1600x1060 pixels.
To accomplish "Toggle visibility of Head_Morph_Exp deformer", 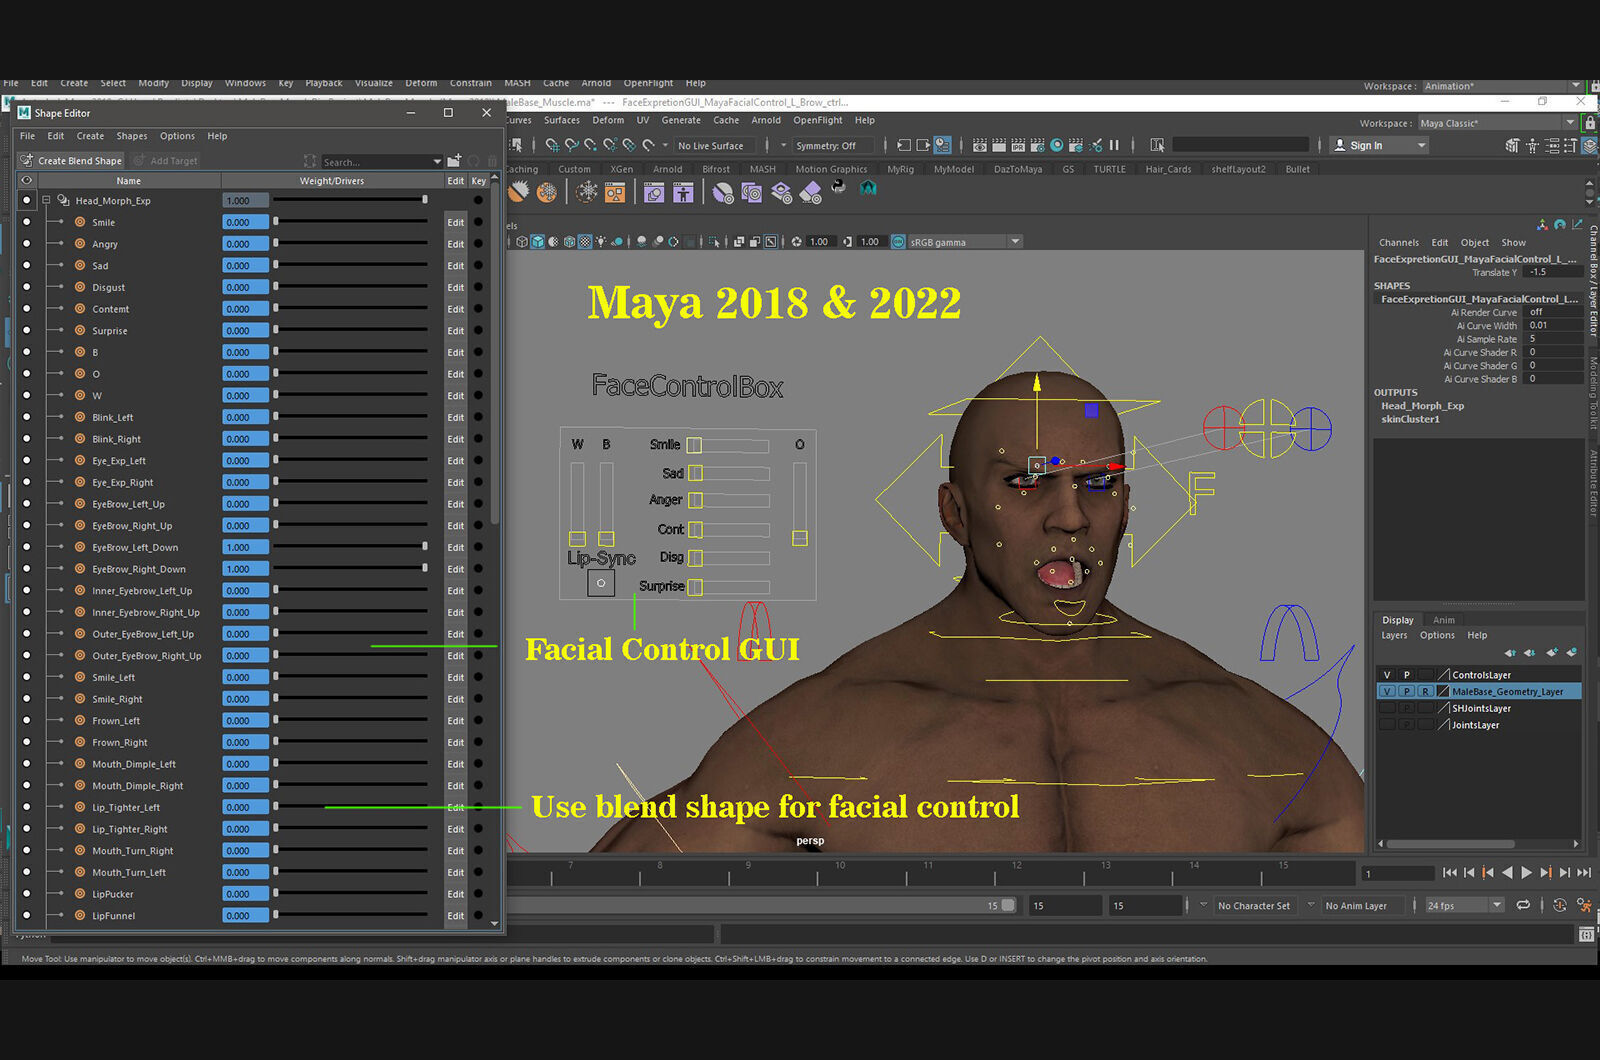I will (x=26, y=201).
